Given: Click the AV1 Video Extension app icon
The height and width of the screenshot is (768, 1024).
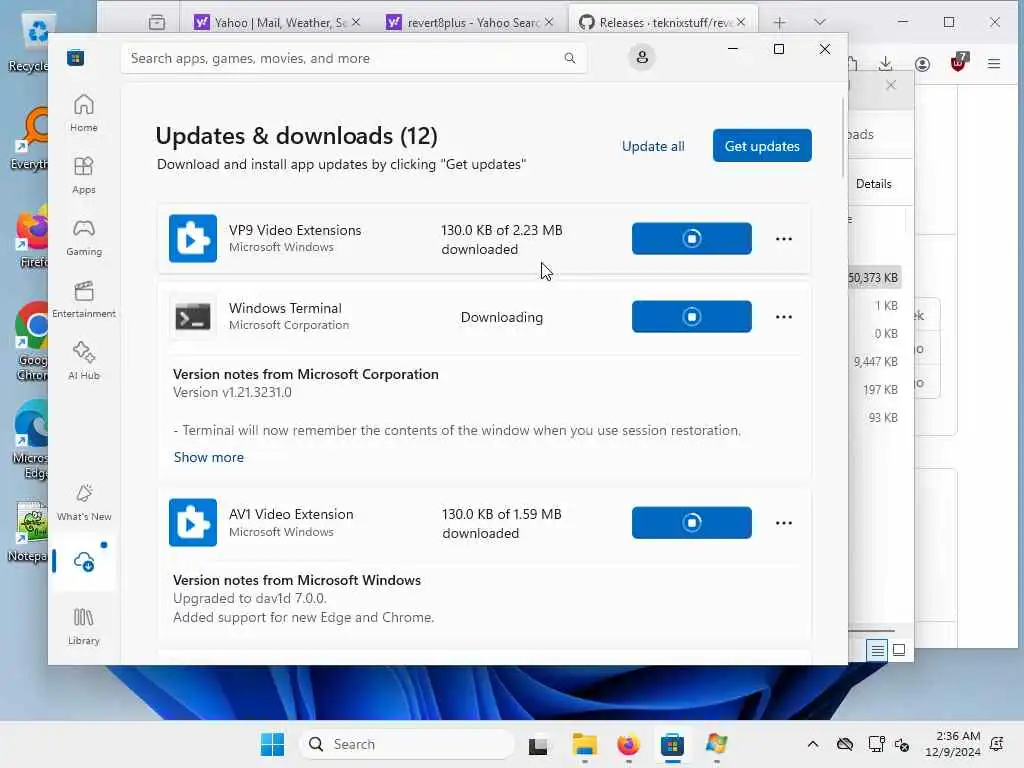Looking at the screenshot, I should pyautogui.click(x=193, y=522).
